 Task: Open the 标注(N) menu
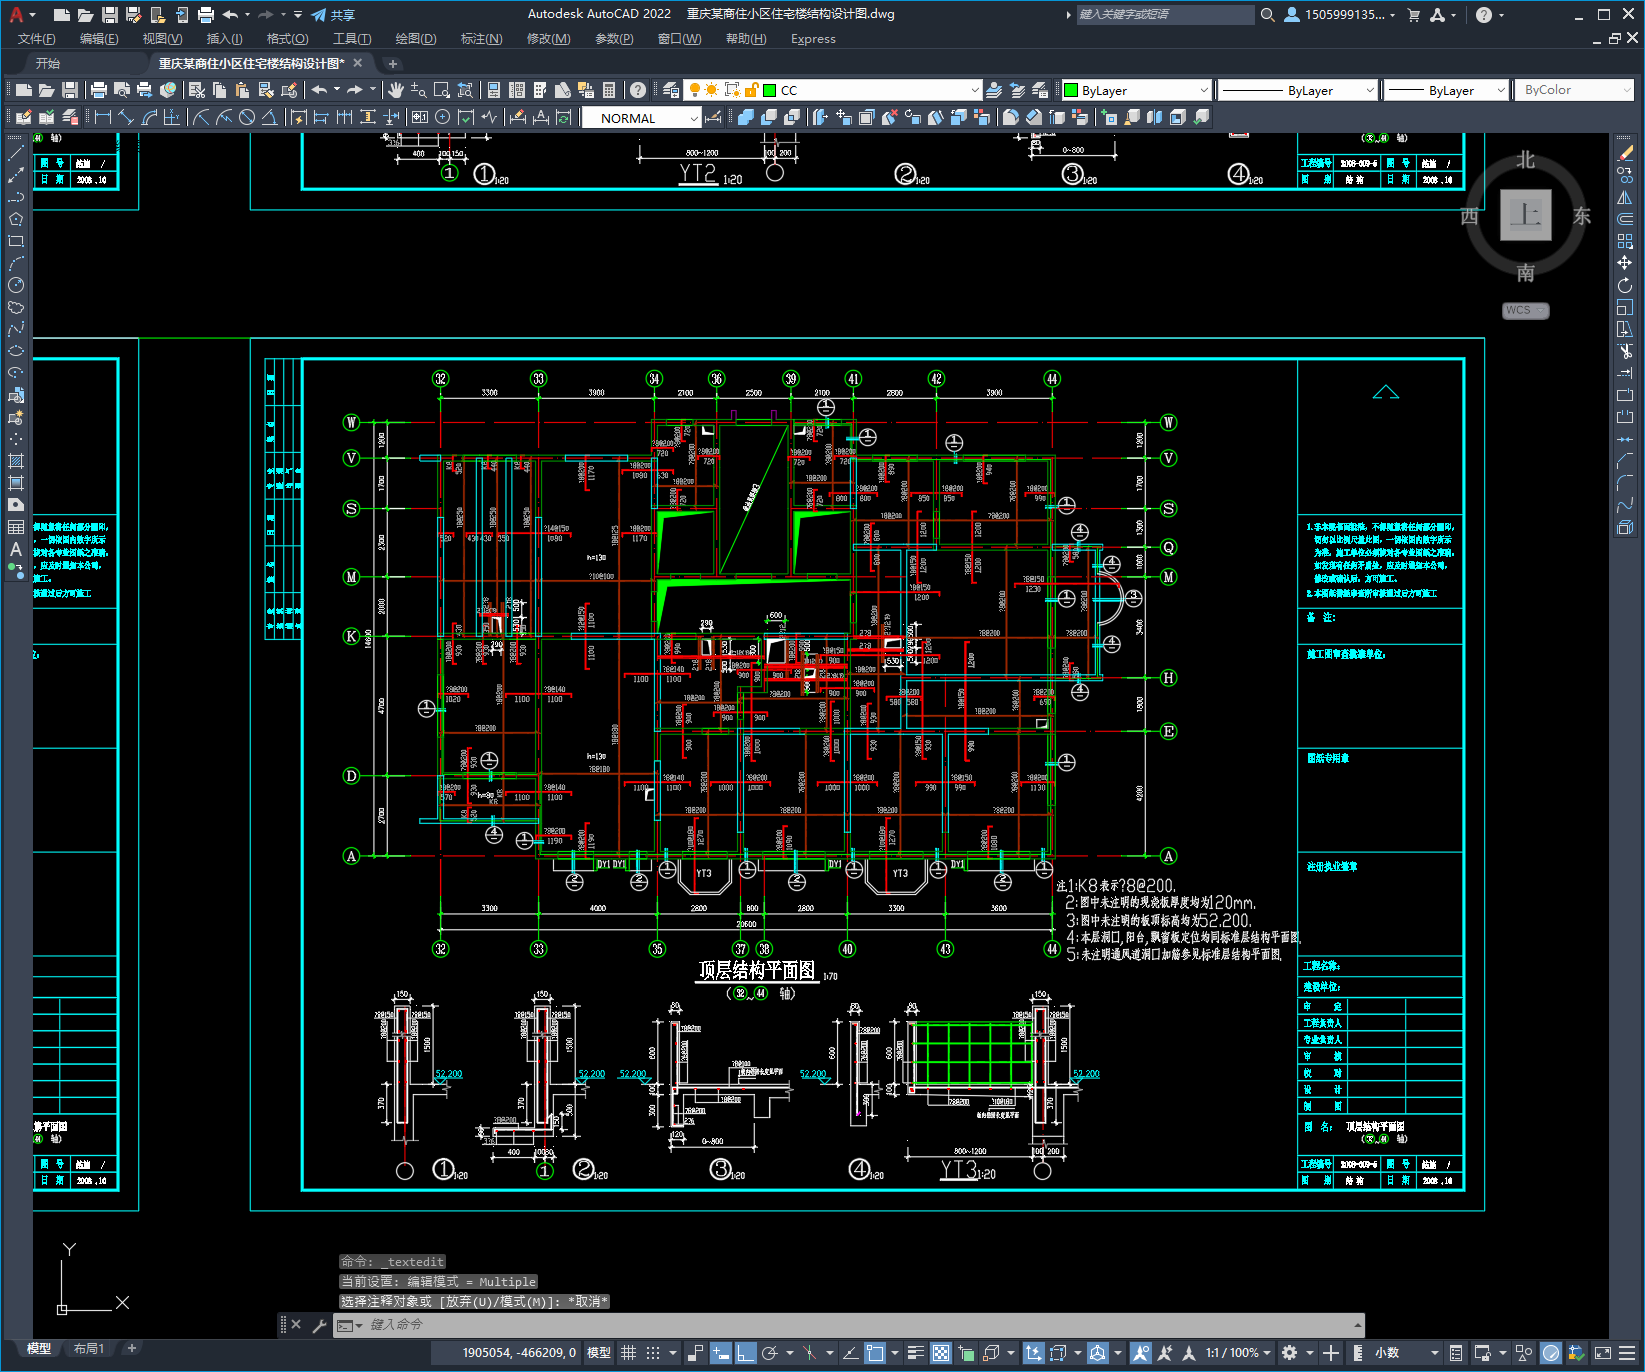[481, 39]
